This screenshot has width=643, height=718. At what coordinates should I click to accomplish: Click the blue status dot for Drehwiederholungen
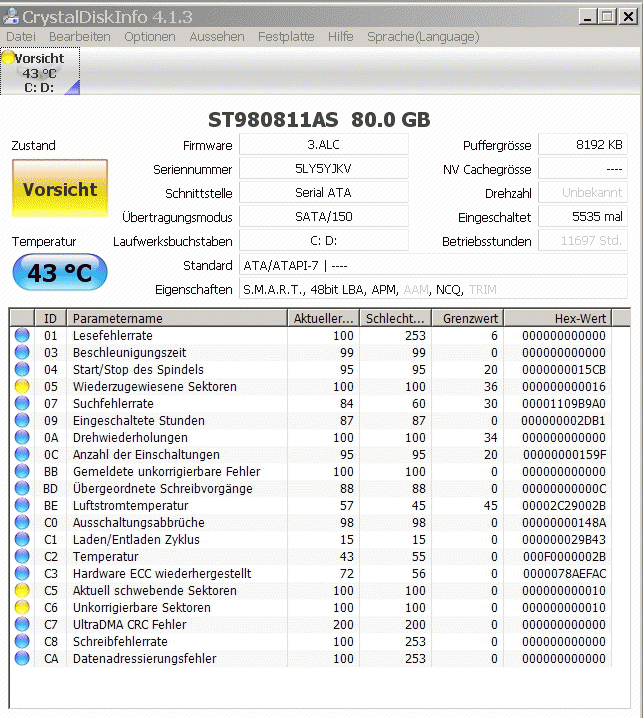click(22, 437)
